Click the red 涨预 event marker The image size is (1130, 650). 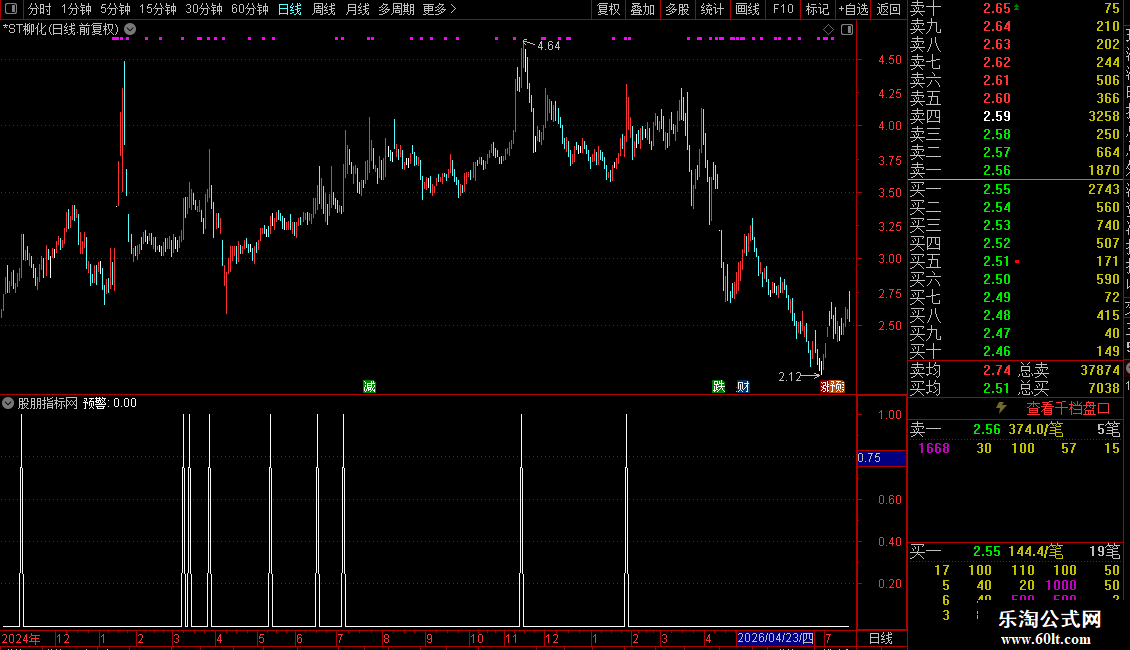[832, 386]
